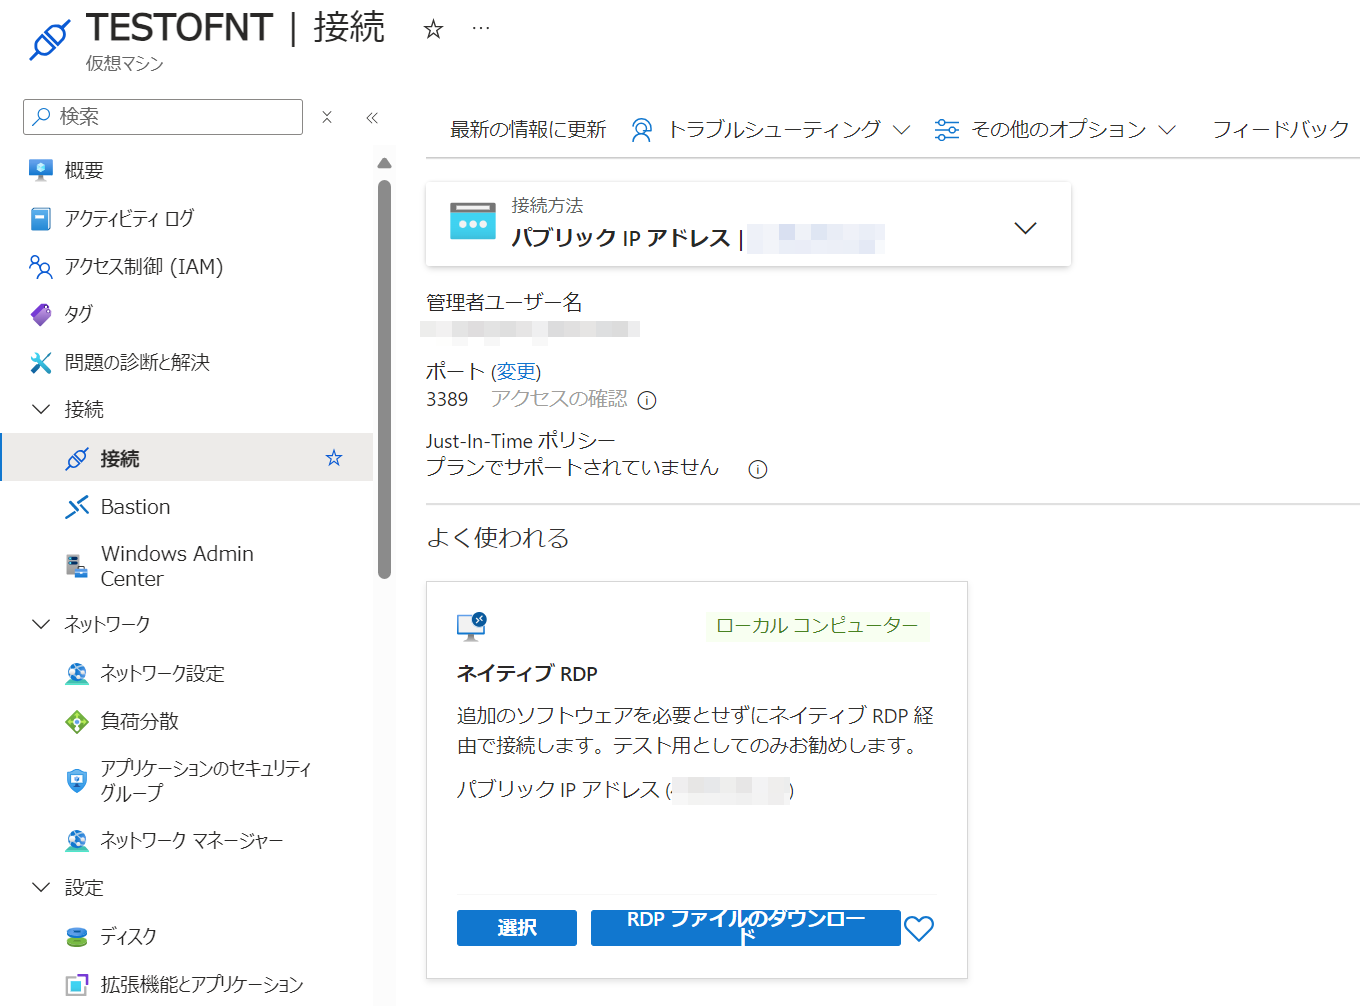Open 概要 overview in sidebar
The image size is (1360, 1006).
pos(84,170)
